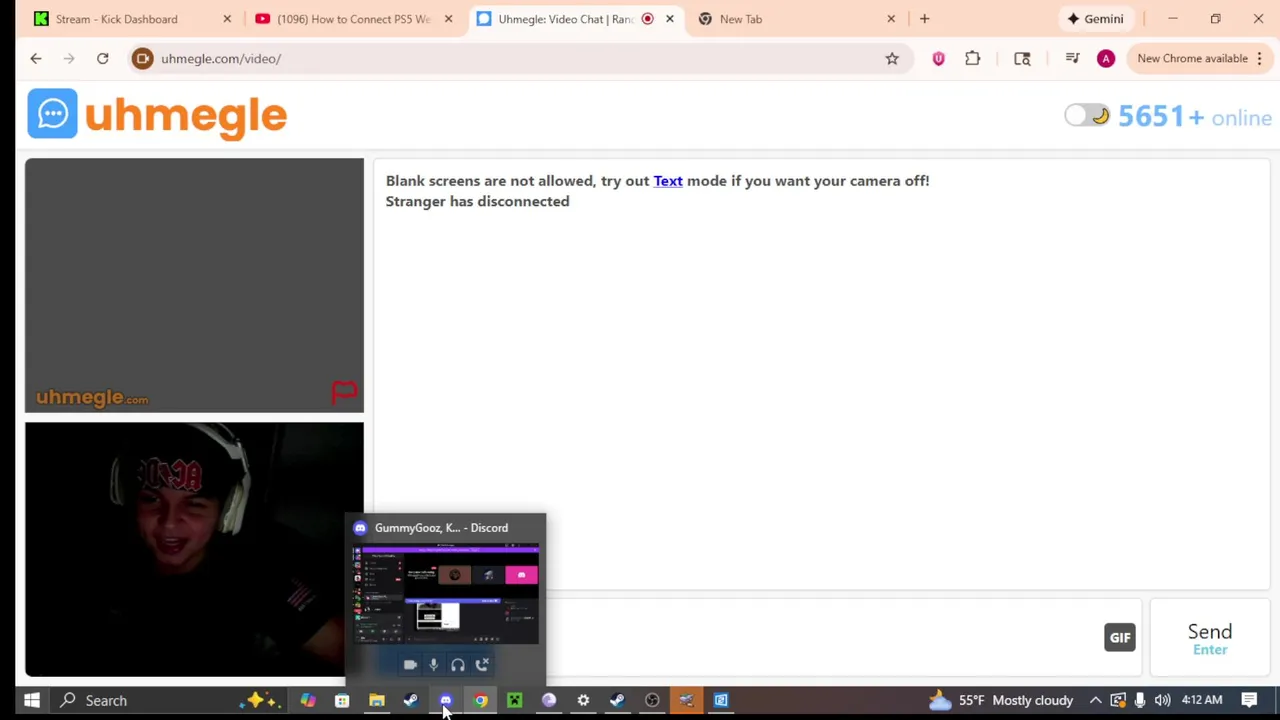The width and height of the screenshot is (1280, 720).
Task: Open the media controls icon
Action: [1072, 59]
